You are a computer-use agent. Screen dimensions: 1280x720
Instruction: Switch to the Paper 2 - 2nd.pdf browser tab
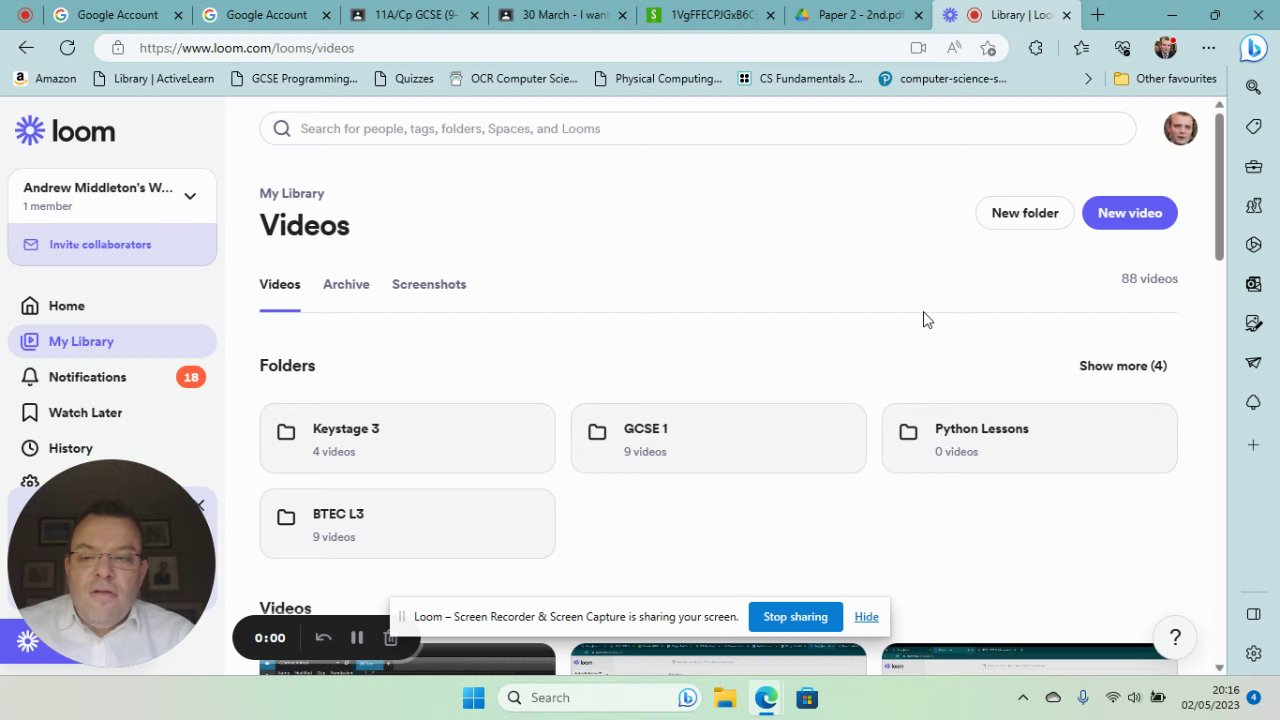click(858, 15)
